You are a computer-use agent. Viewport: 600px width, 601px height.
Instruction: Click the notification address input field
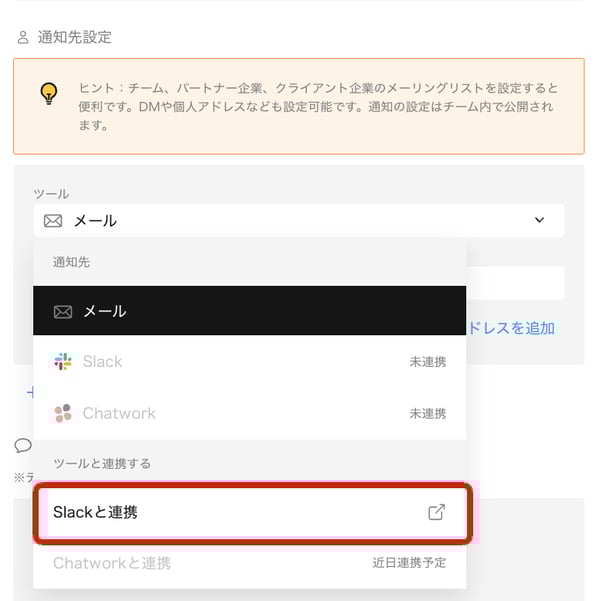[515, 283]
